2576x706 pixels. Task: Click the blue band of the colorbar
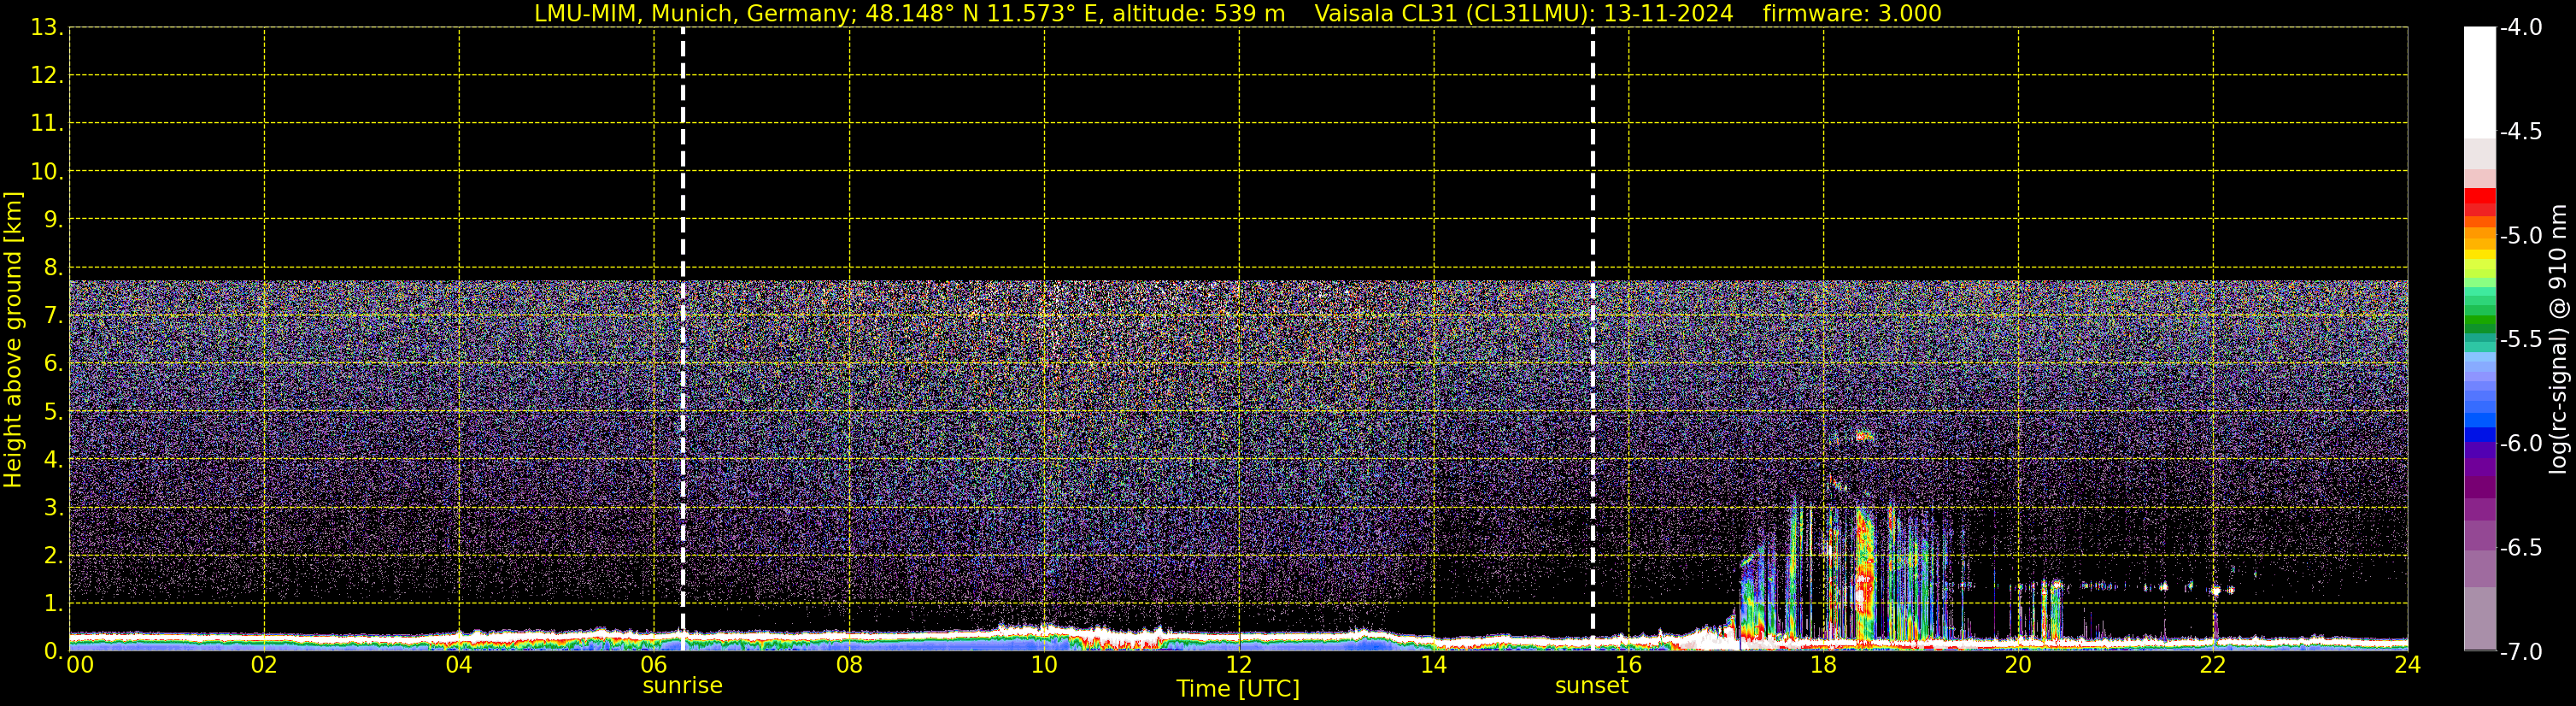2479,430
